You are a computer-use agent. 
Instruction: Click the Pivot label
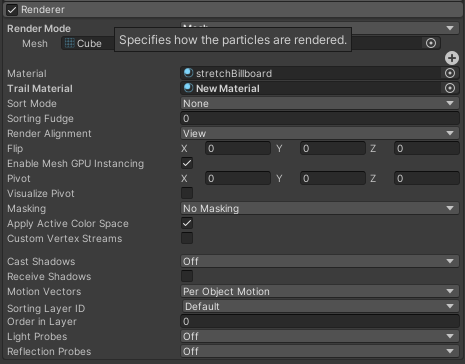[x=19, y=178]
